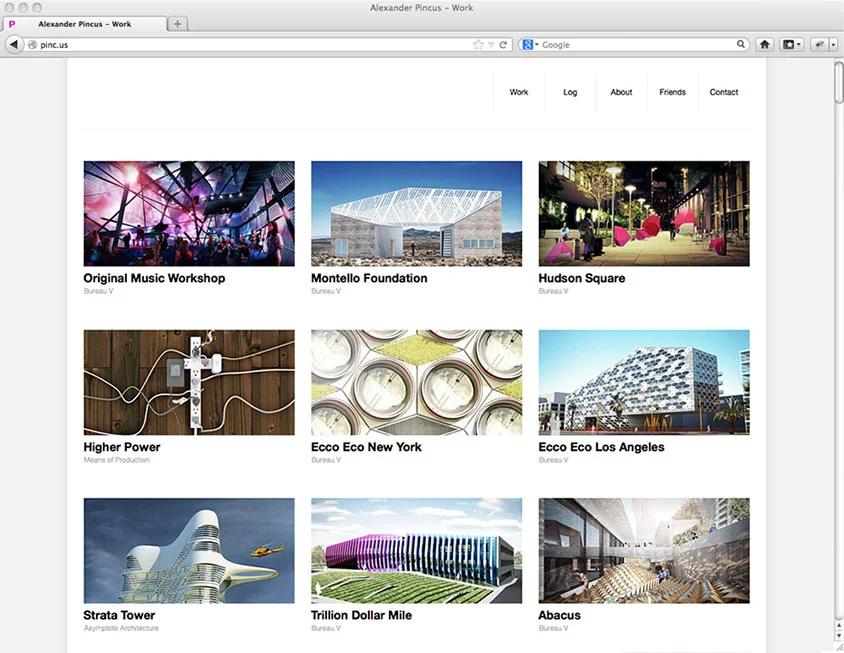Viewport: 844px width, 653px height.
Task: Click the Abacus title link
Action: (x=559, y=615)
